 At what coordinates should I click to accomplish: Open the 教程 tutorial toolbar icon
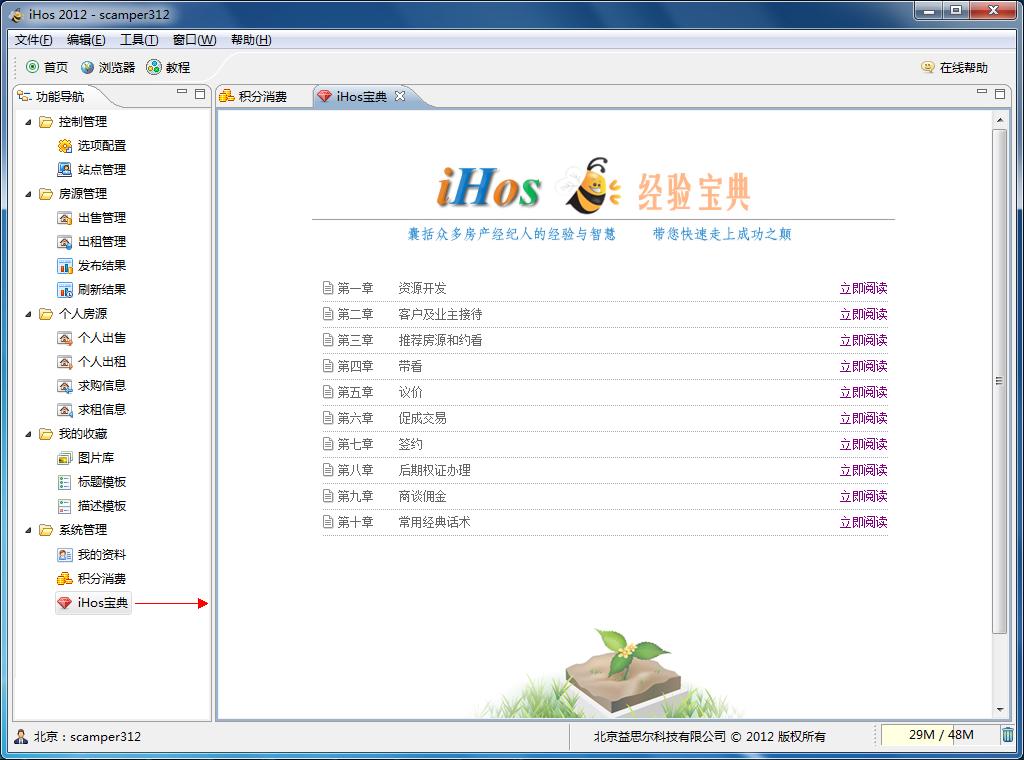pyautogui.click(x=153, y=67)
